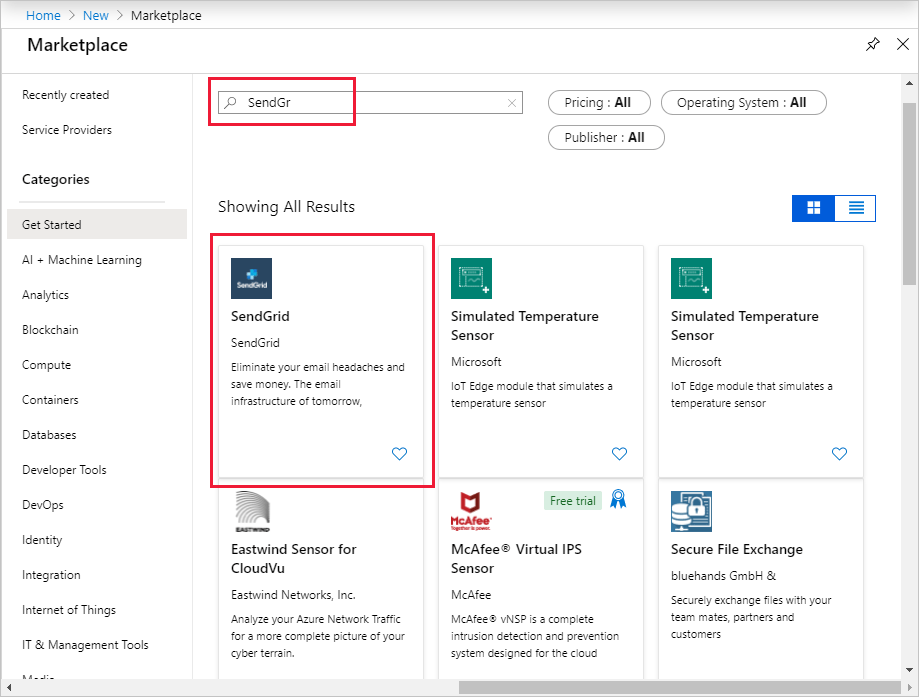Click the first Simulated Temperature Sensor icon

point(471,278)
